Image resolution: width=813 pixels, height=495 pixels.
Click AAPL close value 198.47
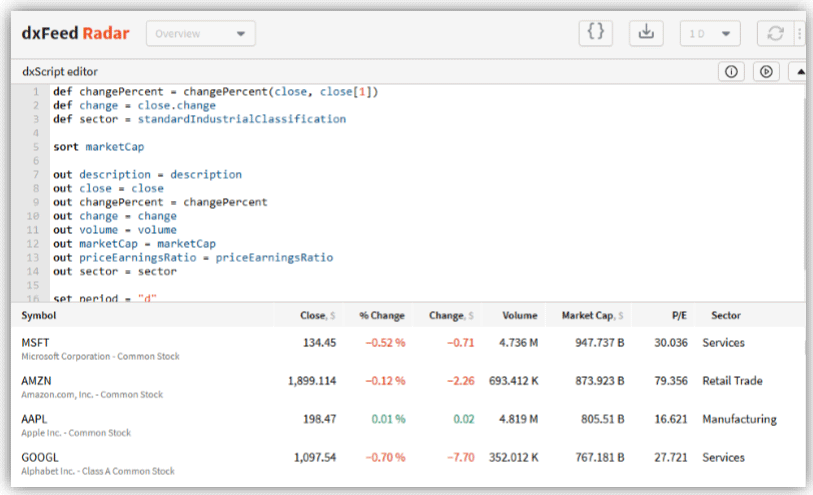pos(319,419)
